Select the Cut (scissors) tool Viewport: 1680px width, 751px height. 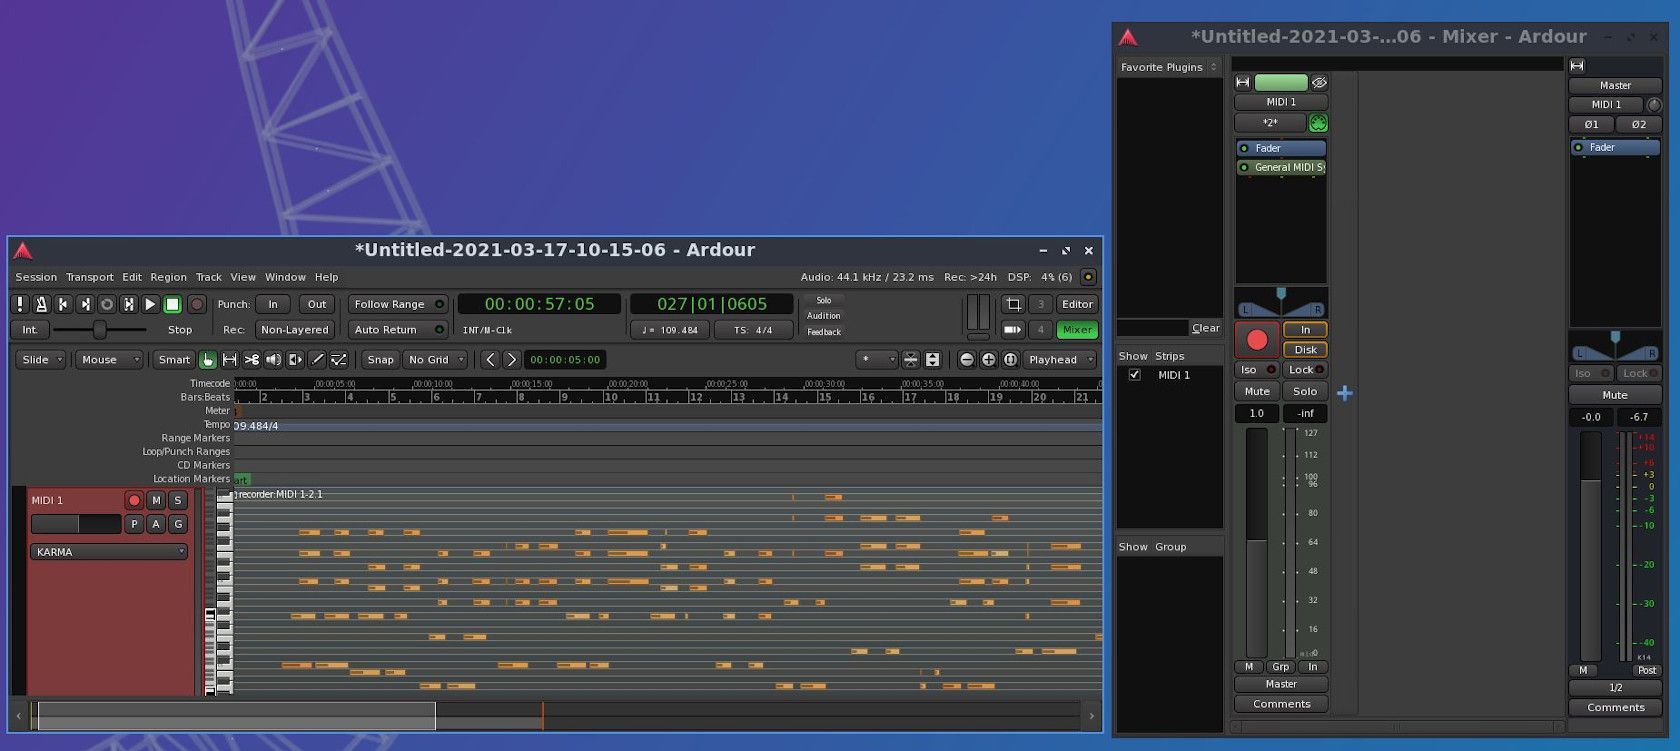pyautogui.click(x=251, y=360)
